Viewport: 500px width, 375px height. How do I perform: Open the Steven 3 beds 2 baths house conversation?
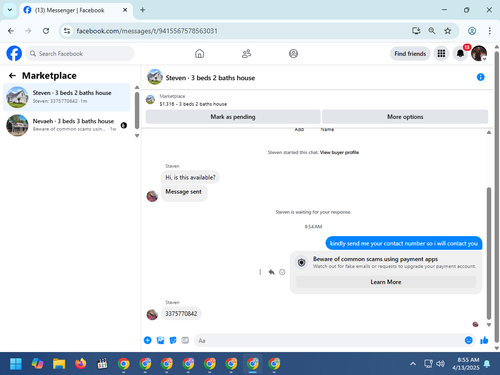[x=67, y=97]
